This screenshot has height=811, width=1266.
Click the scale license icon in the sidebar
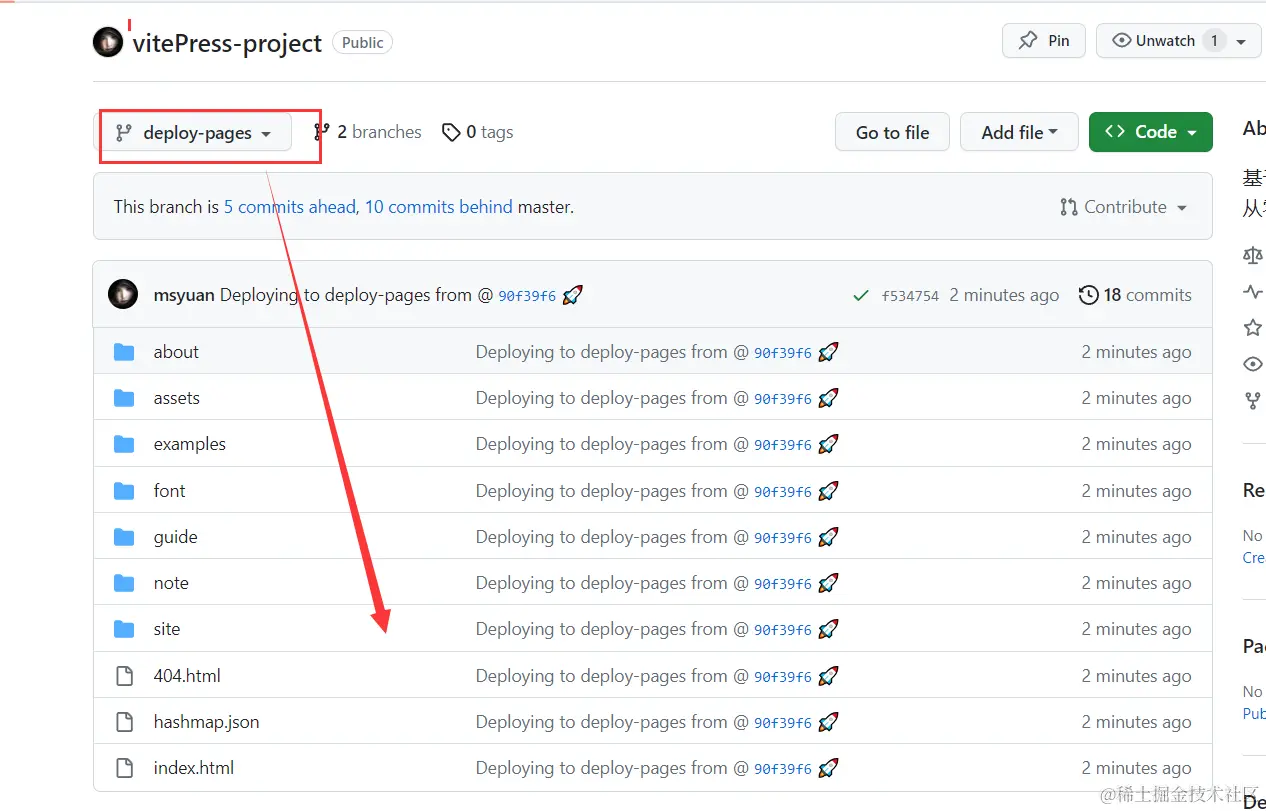(x=1252, y=255)
